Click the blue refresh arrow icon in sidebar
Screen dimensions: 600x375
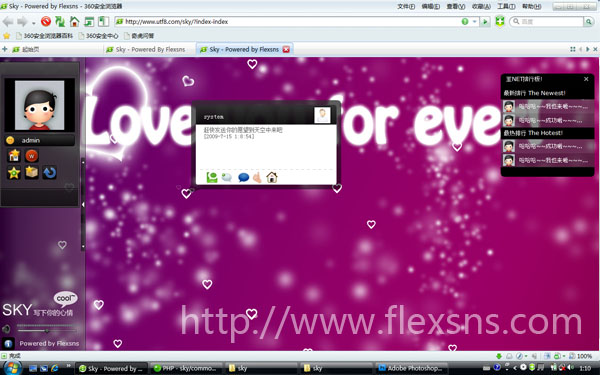49,173
